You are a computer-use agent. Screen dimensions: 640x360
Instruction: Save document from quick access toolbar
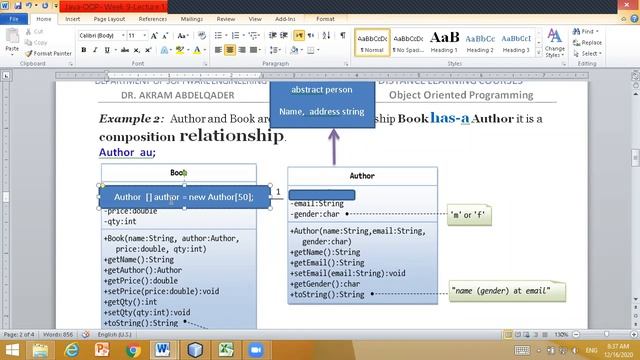[18, 6]
